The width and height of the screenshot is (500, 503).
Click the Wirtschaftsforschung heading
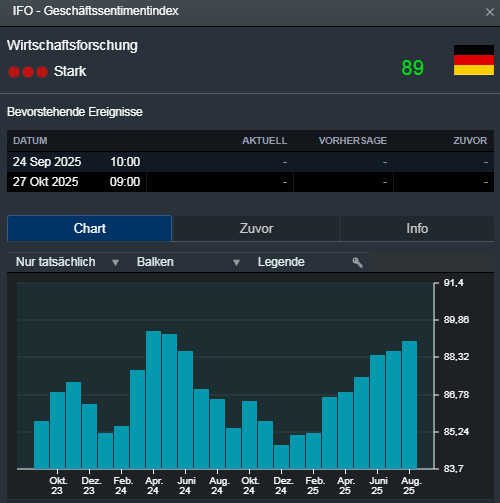tap(72, 46)
